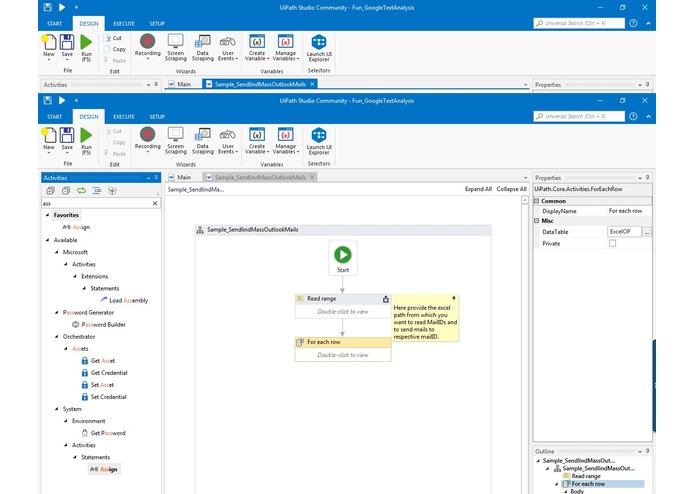This screenshot has height=494, width=695.
Task: Click Universal Search box in the lower window
Action: click(x=579, y=116)
